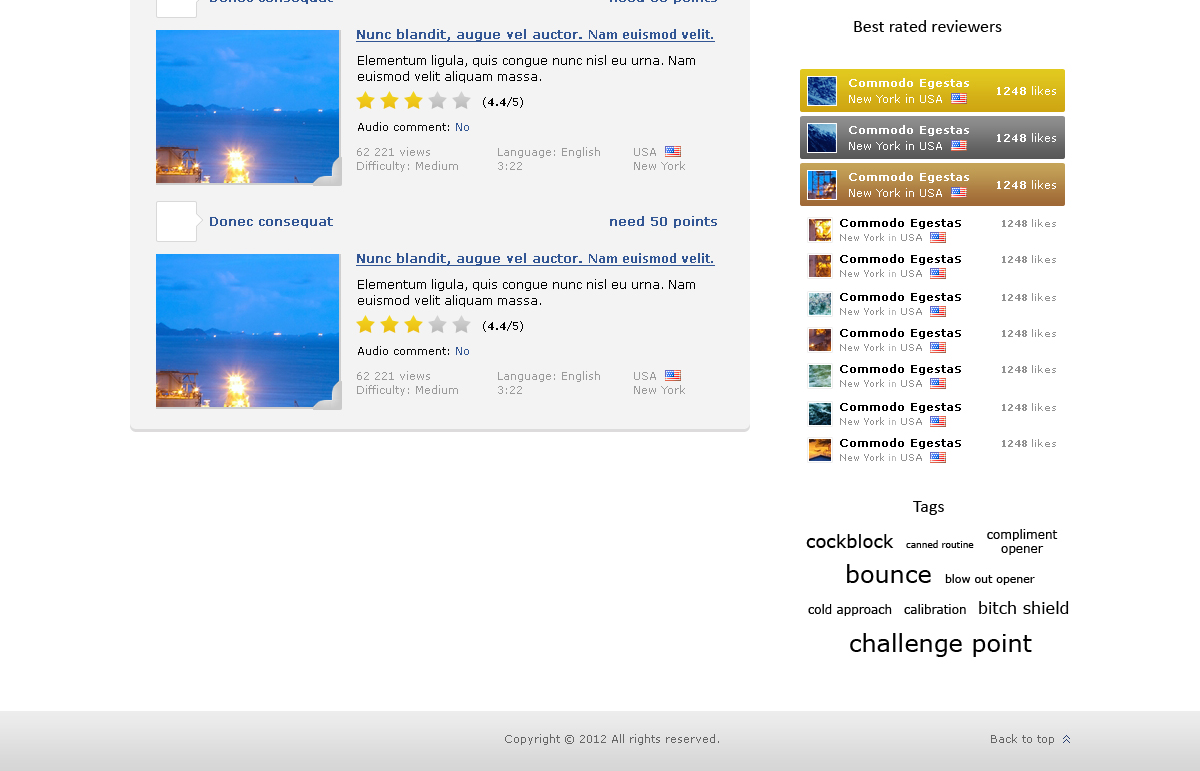Open the bronze-highlighted reviewer's avatar
This screenshot has height=771, width=1200.
pos(822,185)
